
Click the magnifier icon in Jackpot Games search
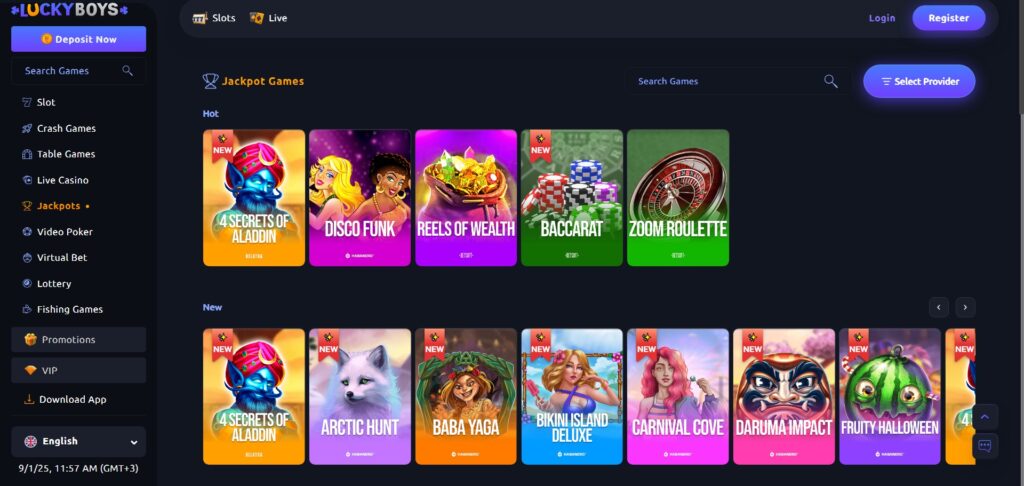pyautogui.click(x=831, y=81)
